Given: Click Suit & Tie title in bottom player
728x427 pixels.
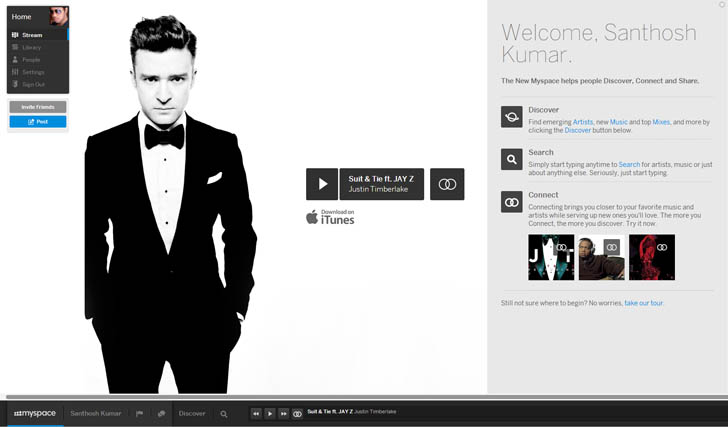Looking at the screenshot, I should point(330,412).
